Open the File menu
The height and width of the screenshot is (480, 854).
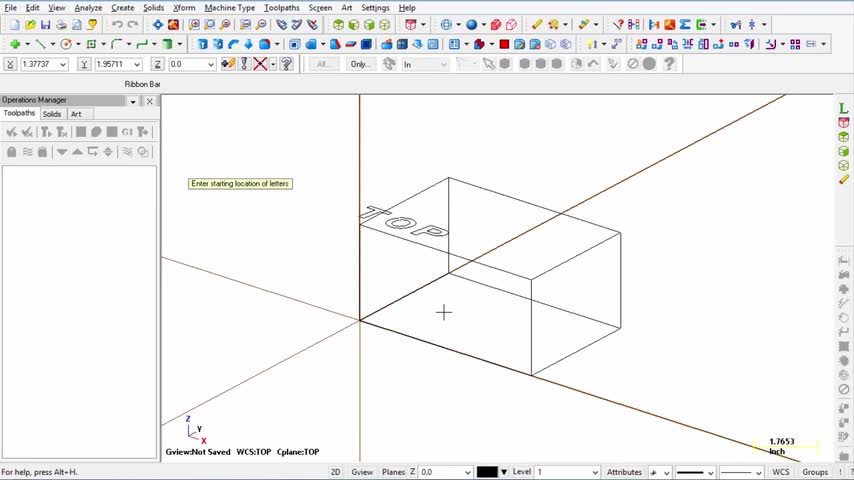10,8
